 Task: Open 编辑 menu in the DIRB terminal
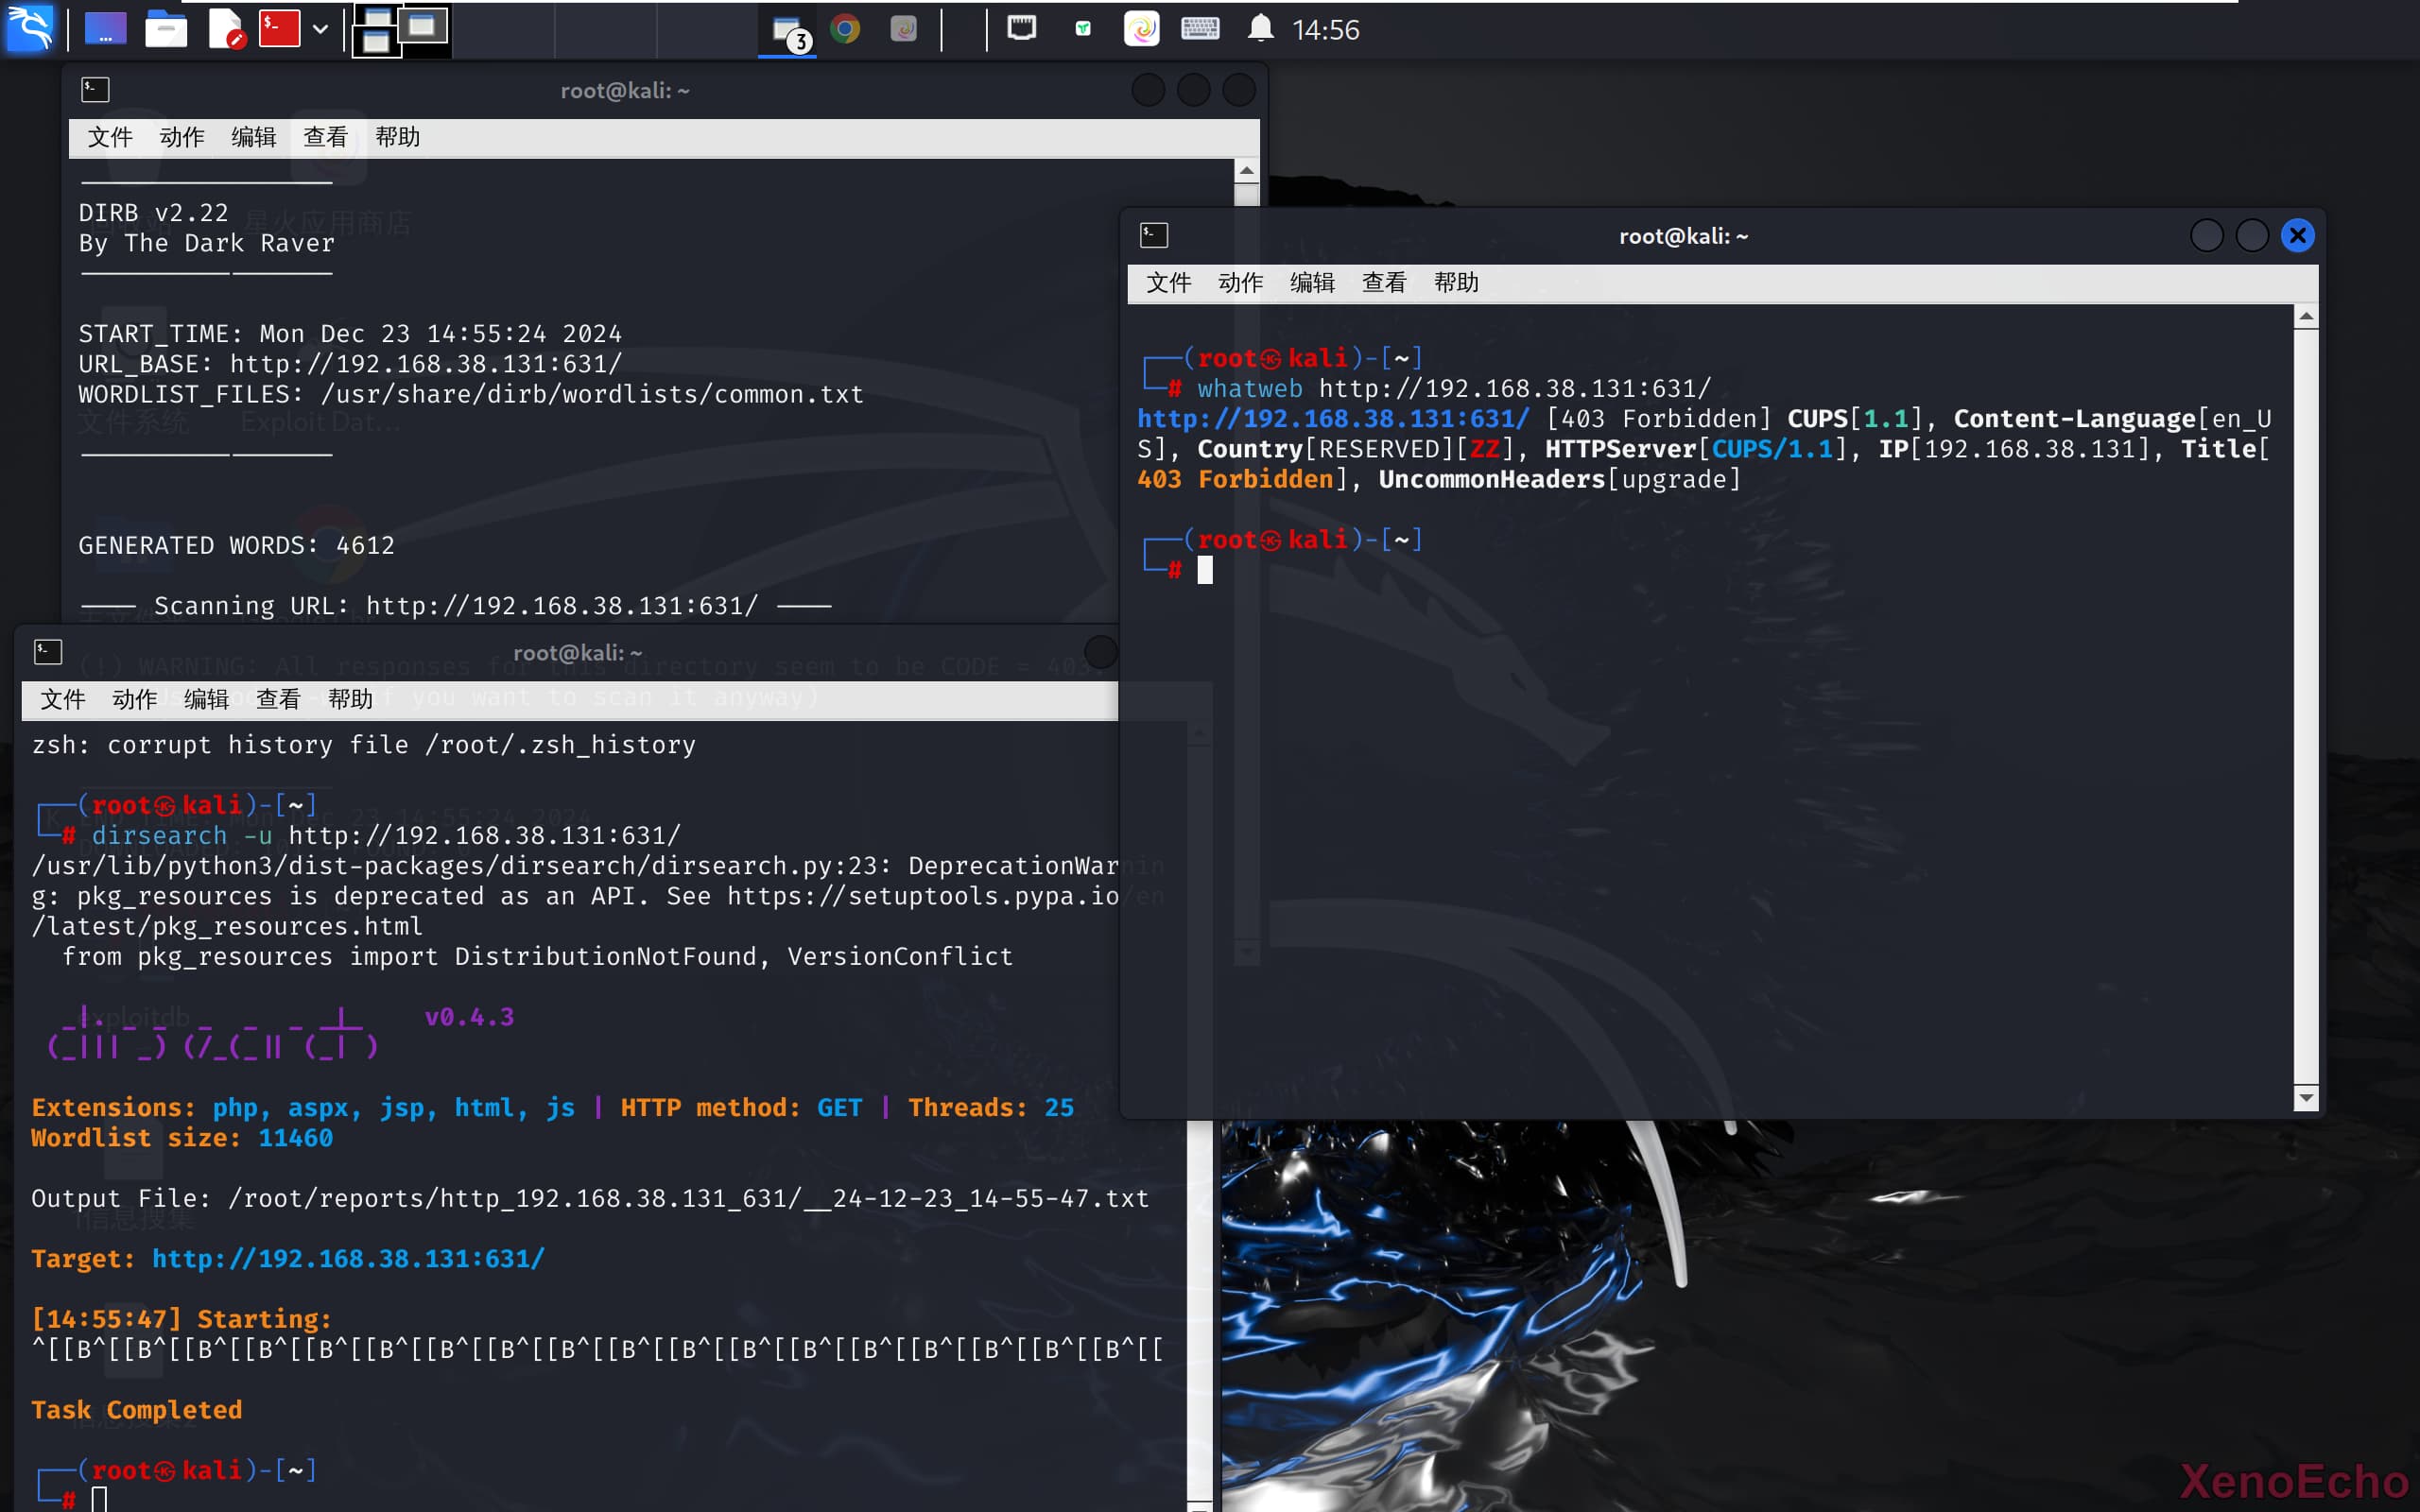253,137
